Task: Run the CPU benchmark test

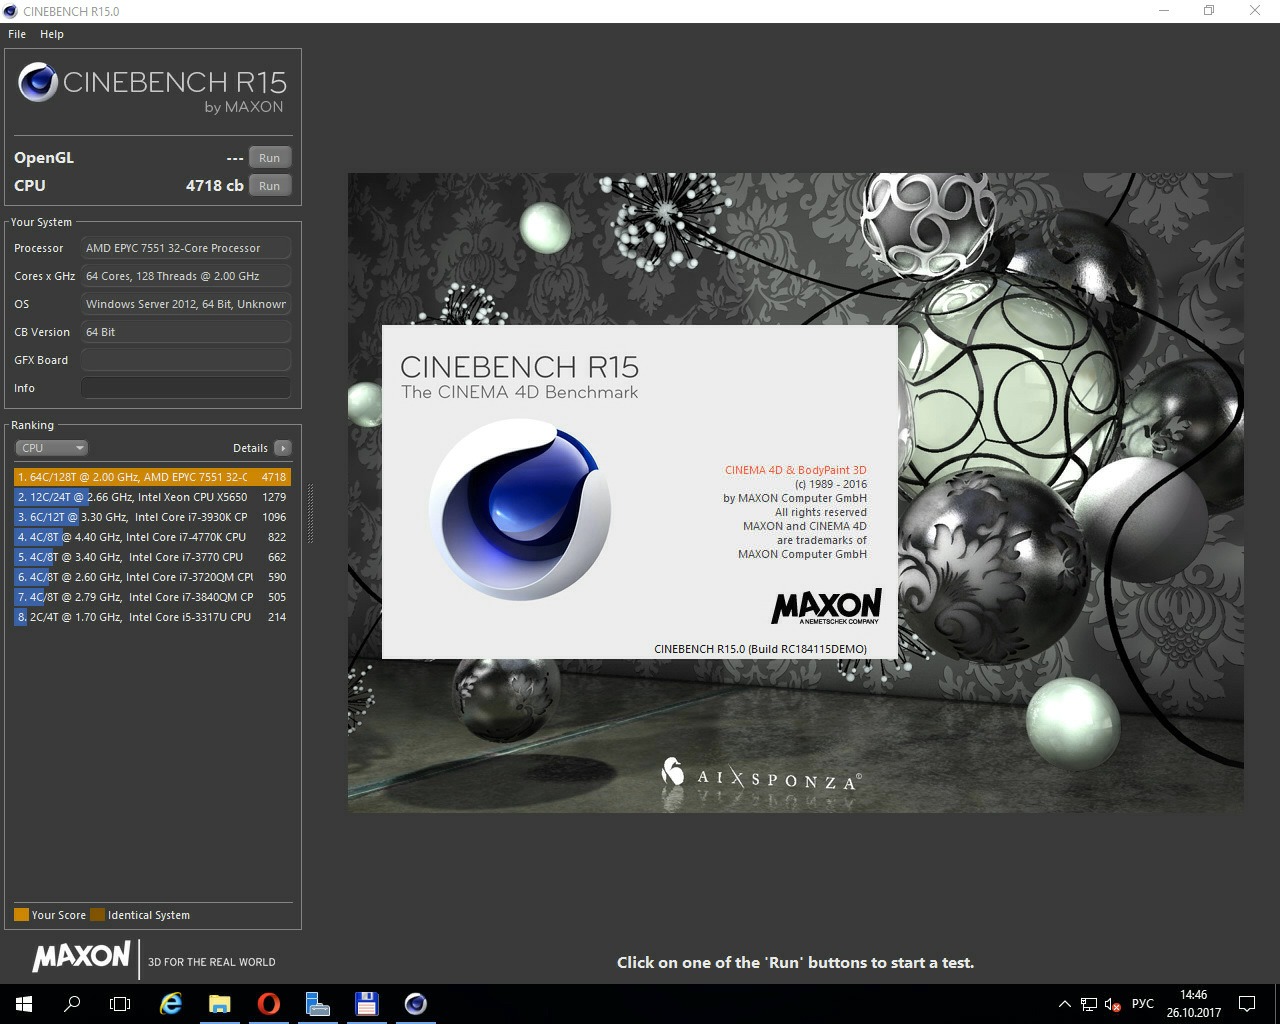Action: 270,186
